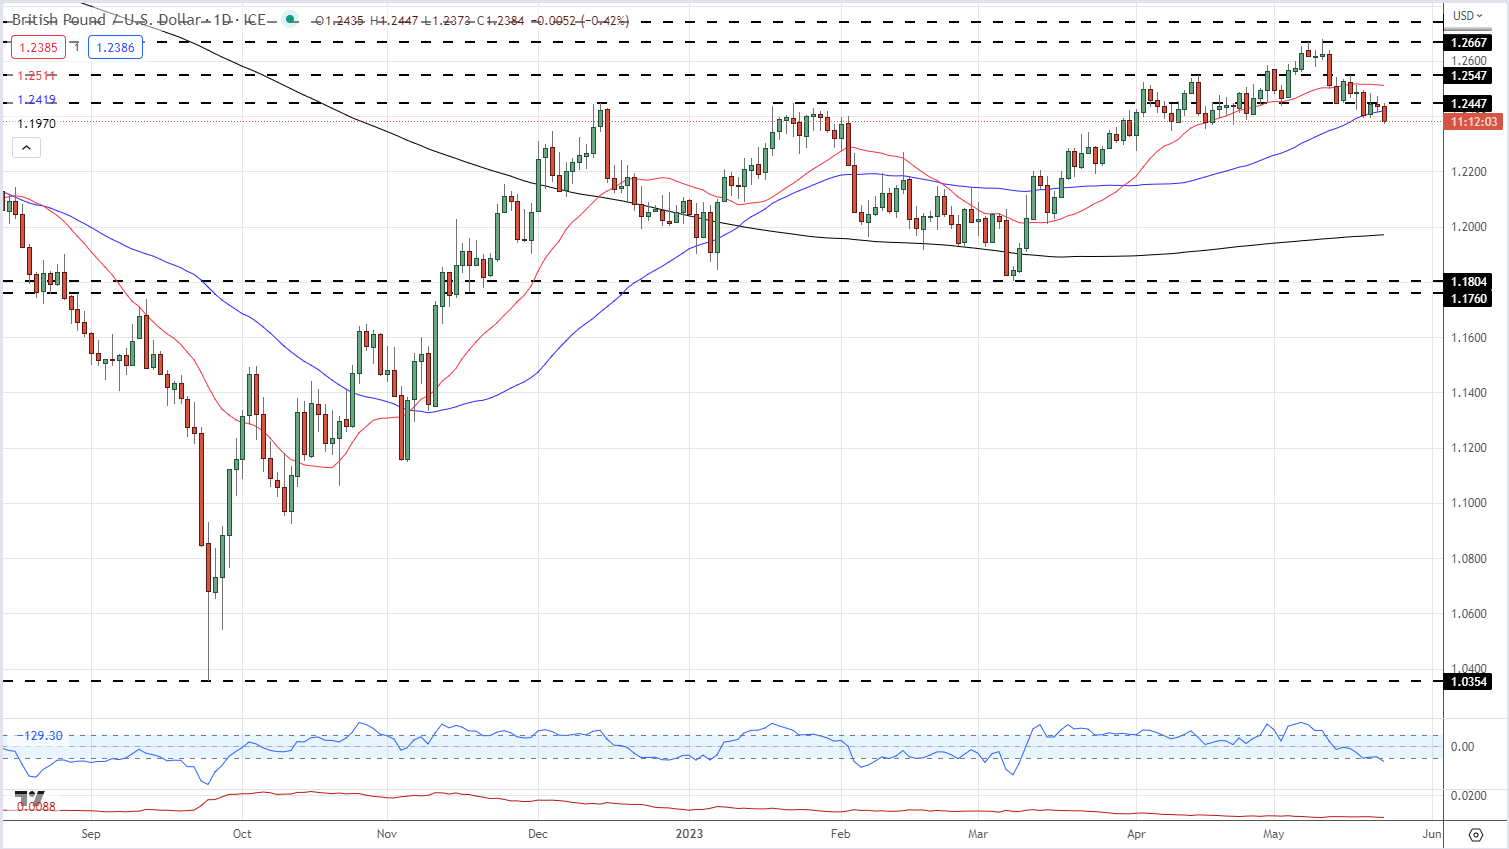Click the green market status dot
1509x849 pixels.
point(290,19)
